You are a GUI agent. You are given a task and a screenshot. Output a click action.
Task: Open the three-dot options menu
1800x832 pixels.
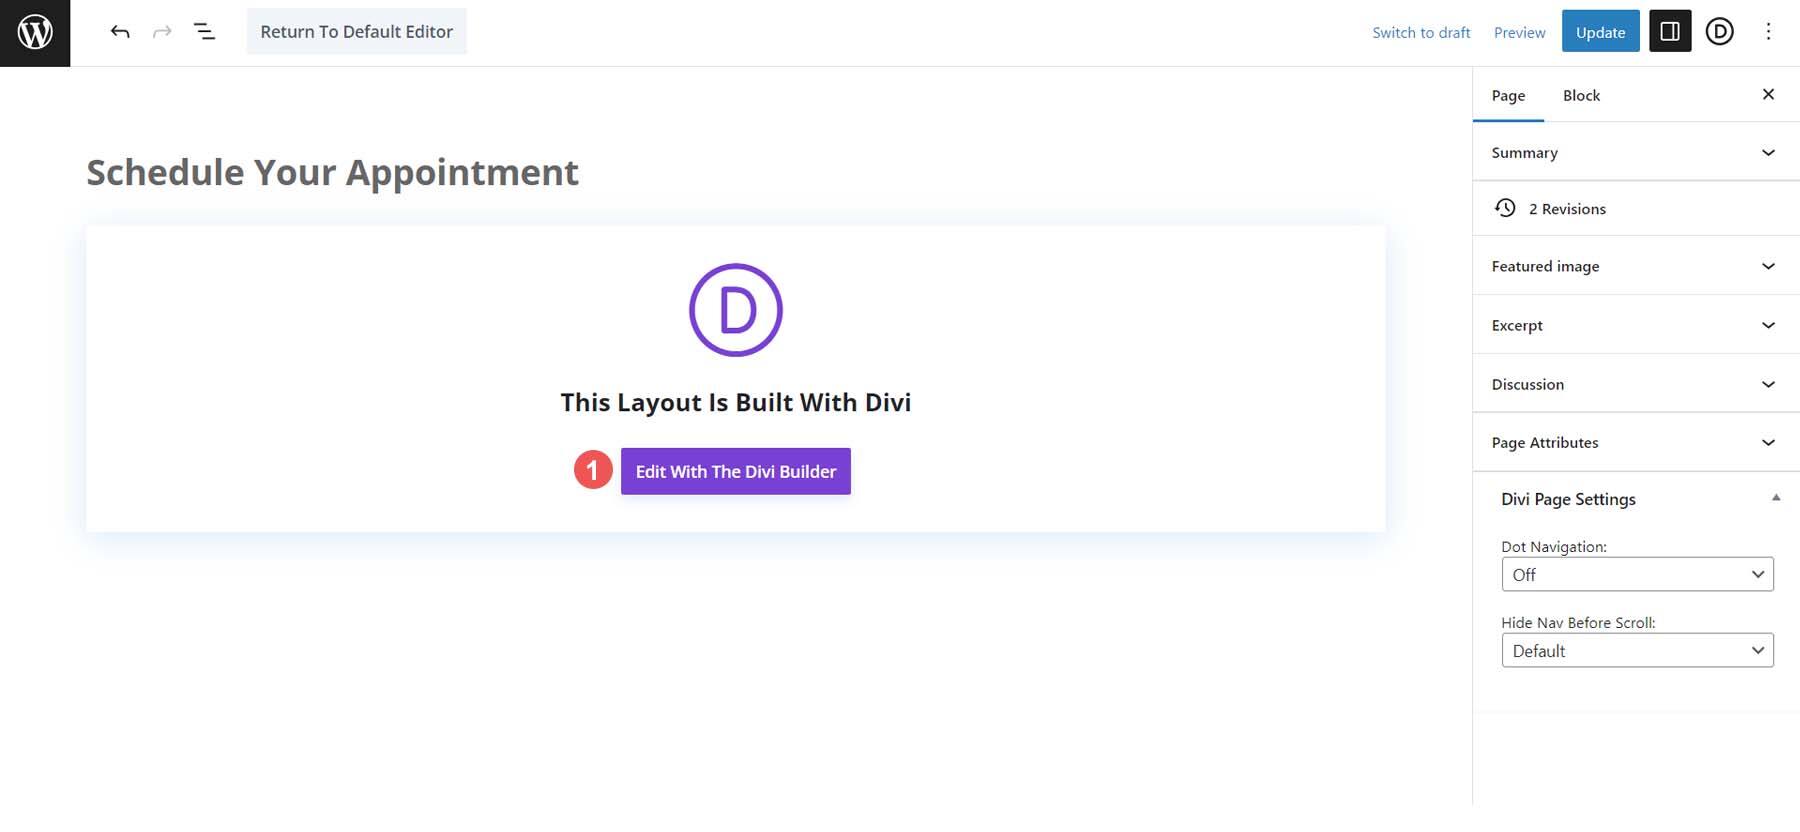[1768, 32]
